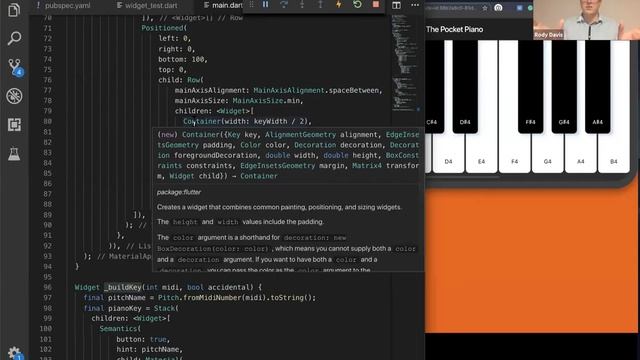Step over in debug toolbar
640x360 pixels.
pyautogui.click(x=284, y=5)
